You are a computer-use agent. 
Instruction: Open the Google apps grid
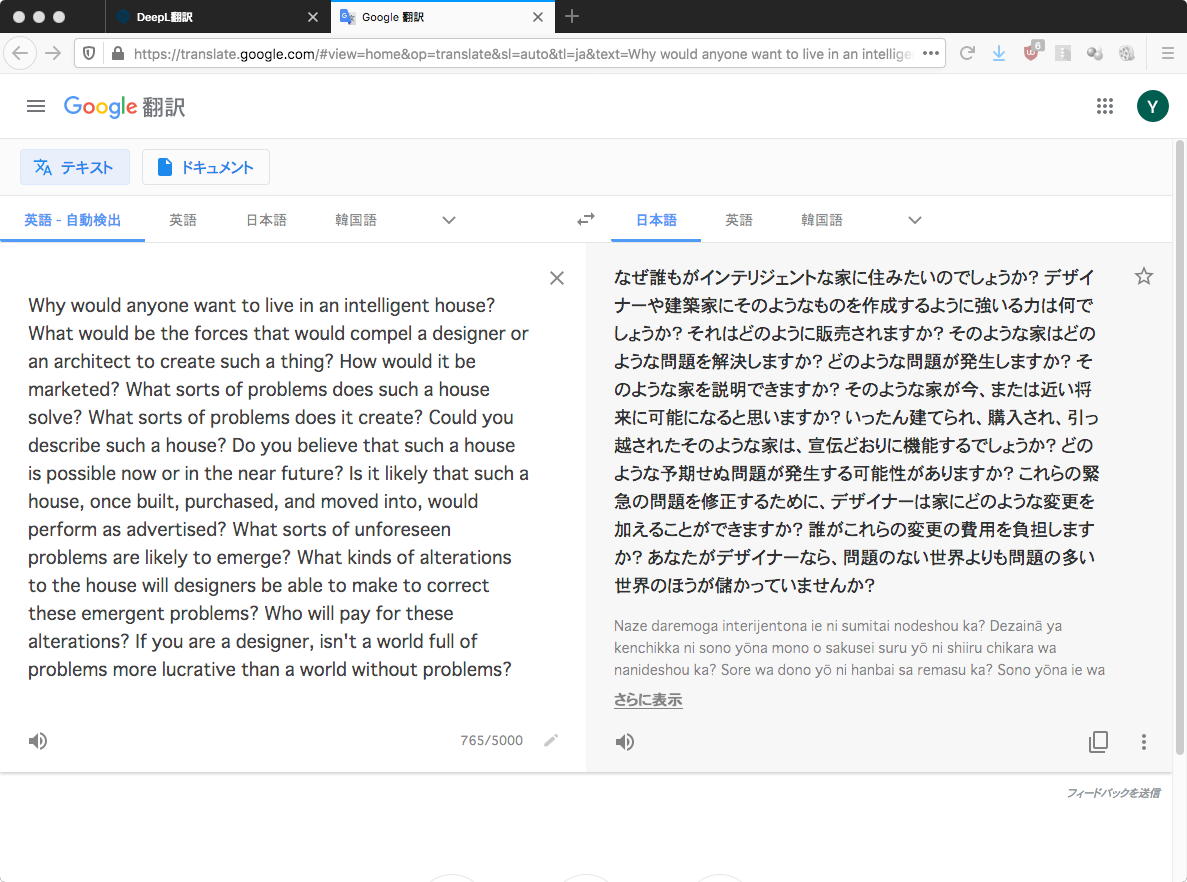[1104, 106]
